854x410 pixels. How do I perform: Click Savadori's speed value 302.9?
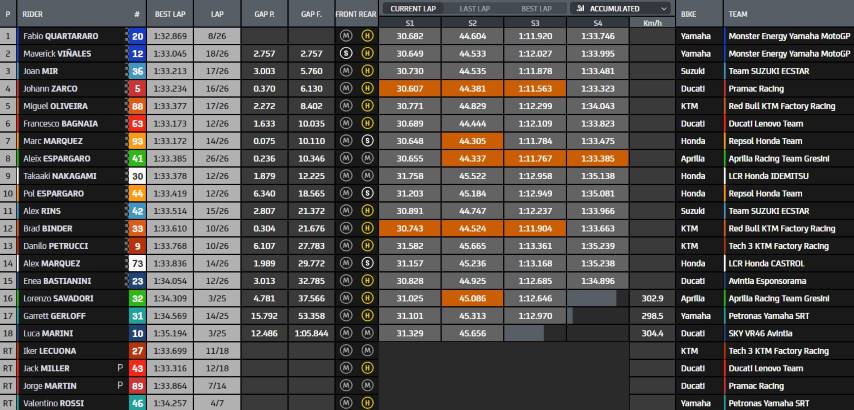(x=652, y=298)
